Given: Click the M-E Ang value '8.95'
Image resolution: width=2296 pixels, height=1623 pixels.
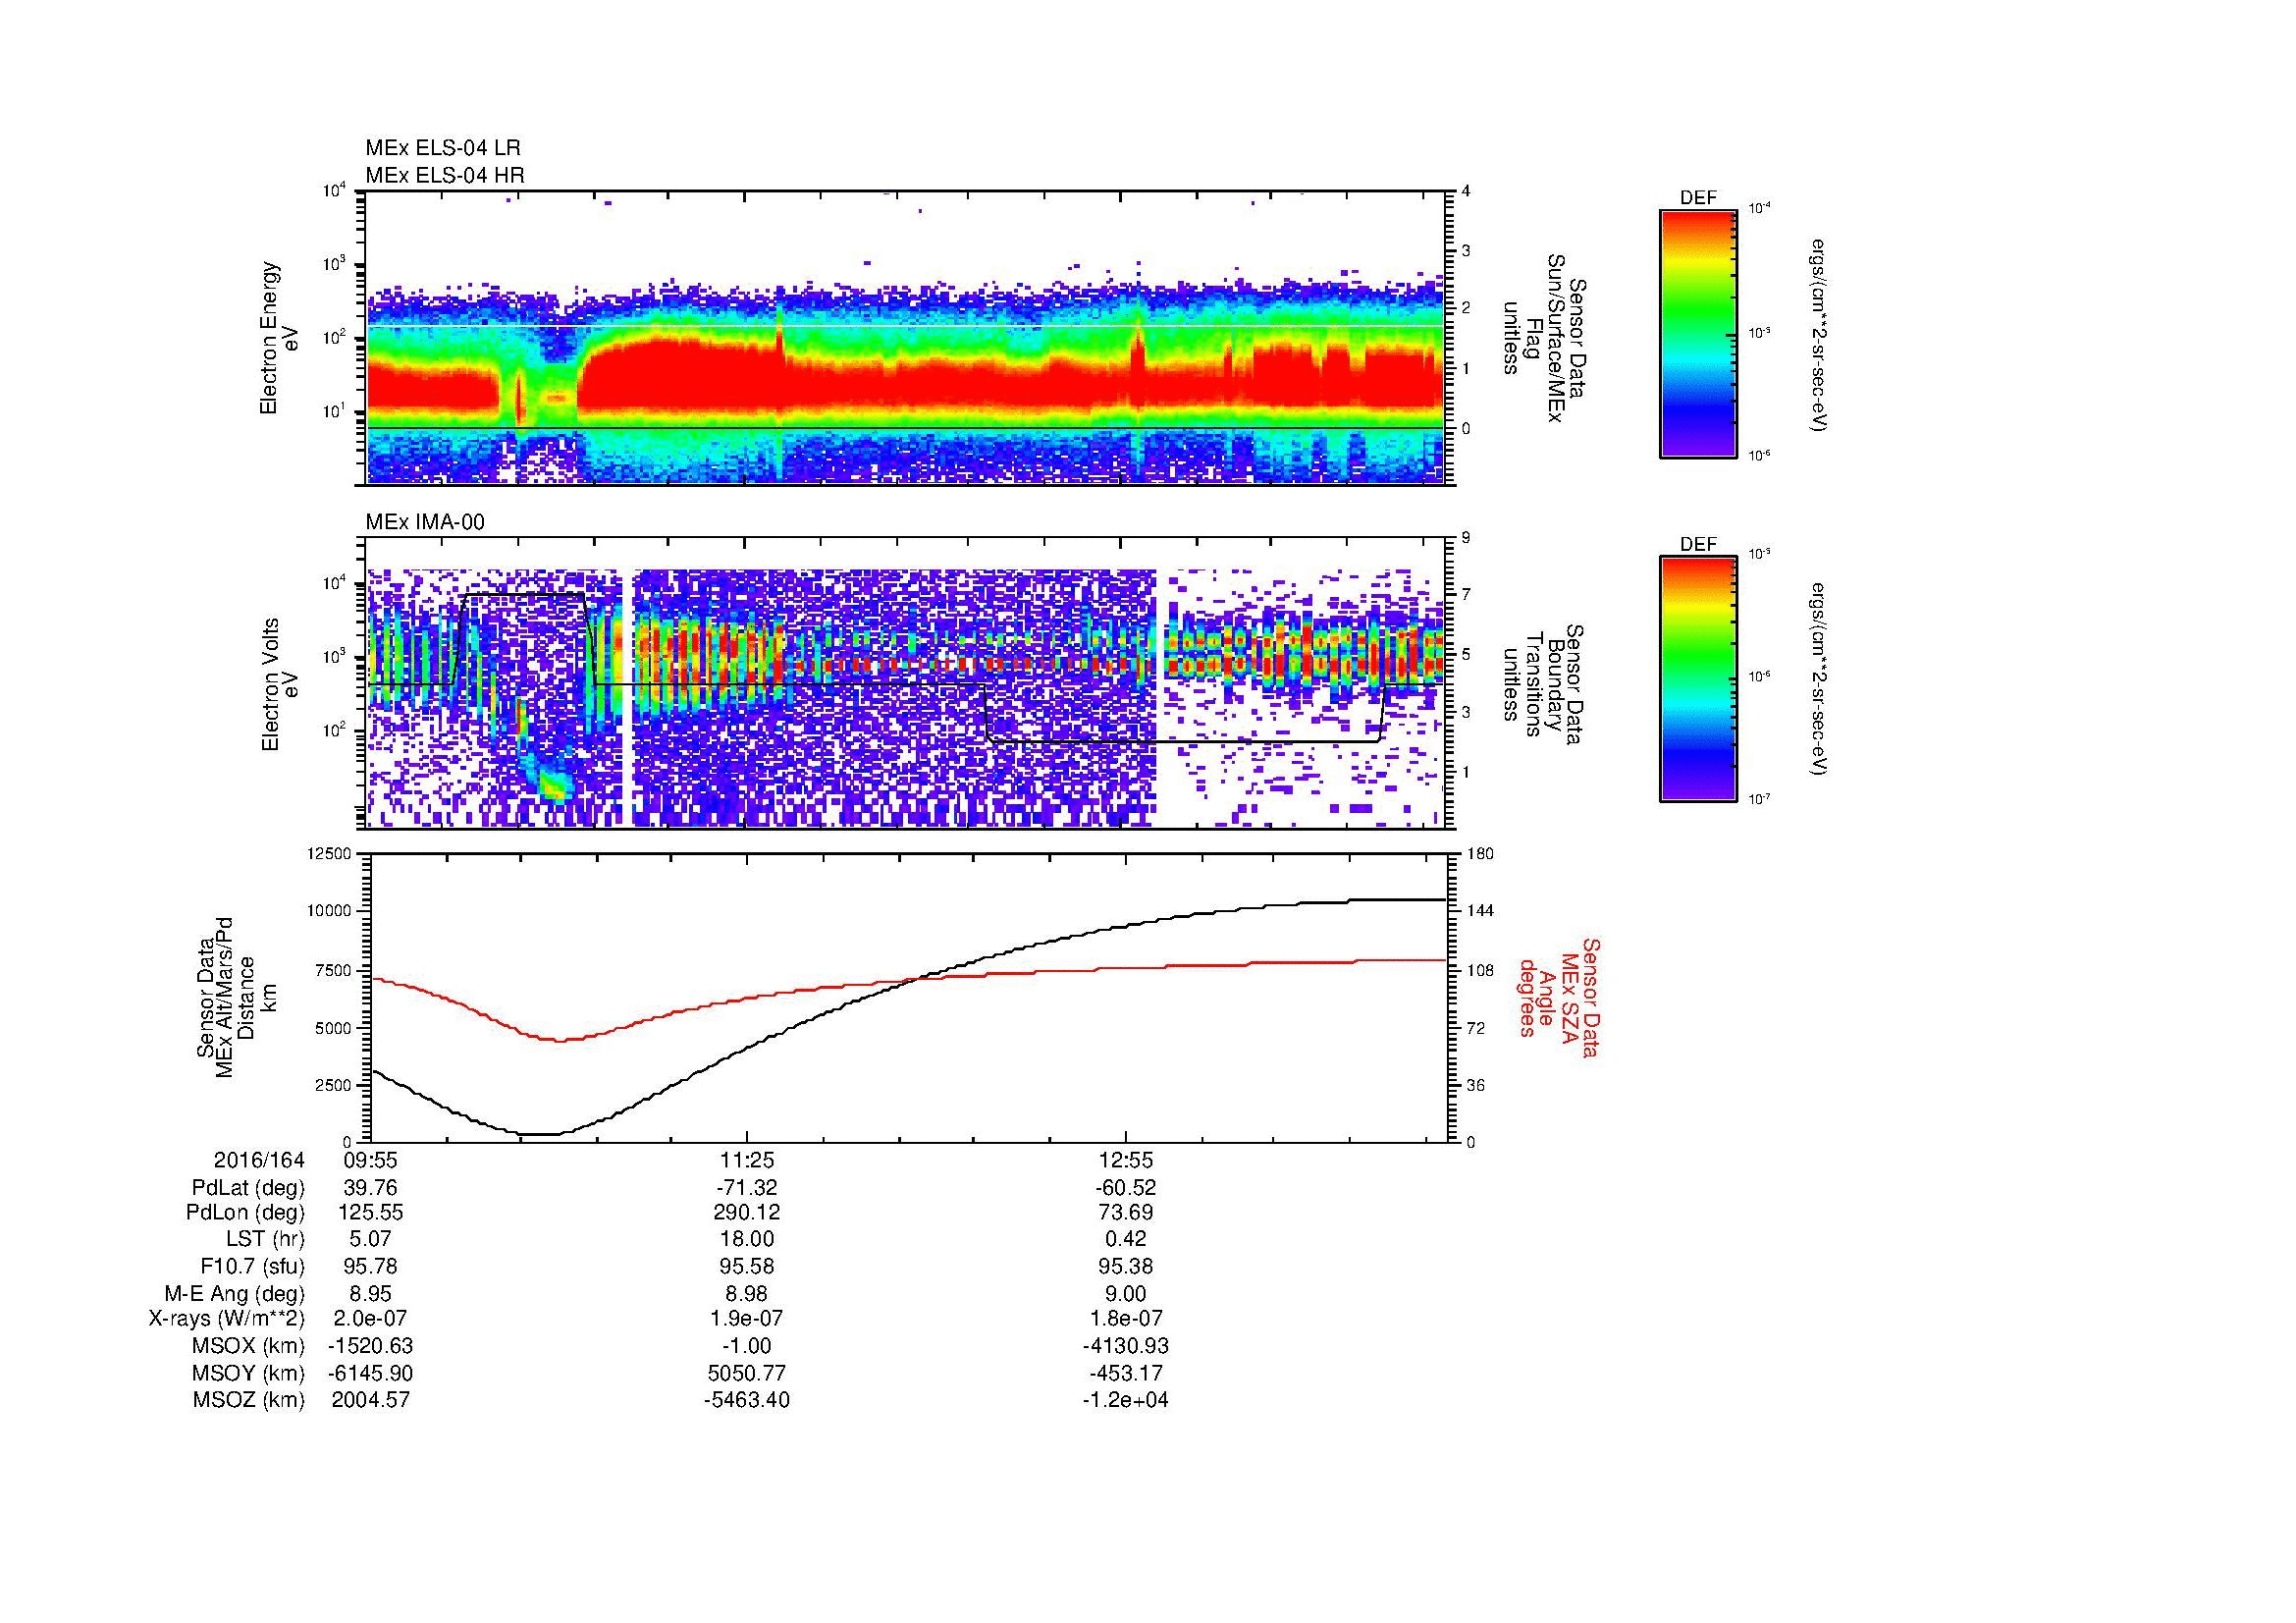Looking at the screenshot, I should [x=371, y=1293].
